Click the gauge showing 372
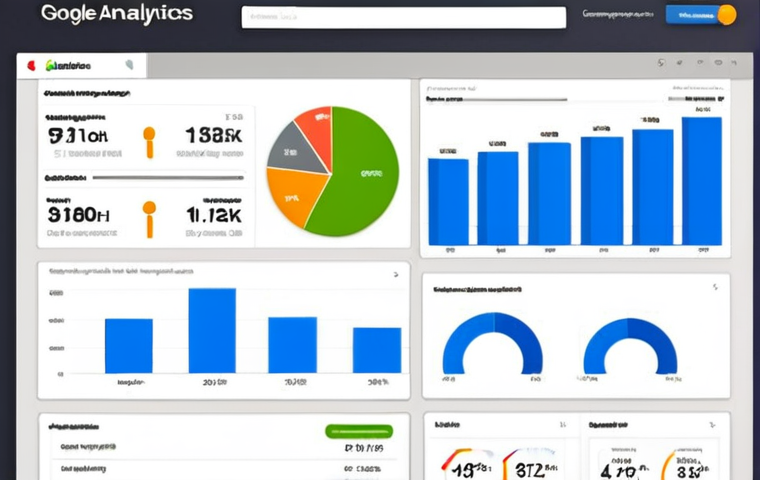The image size is (760, 480). [x=530, y=464]
